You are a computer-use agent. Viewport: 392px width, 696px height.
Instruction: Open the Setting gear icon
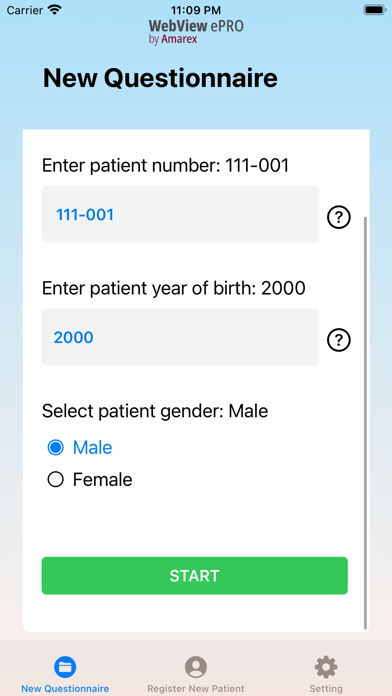click(x=326, y=667)
